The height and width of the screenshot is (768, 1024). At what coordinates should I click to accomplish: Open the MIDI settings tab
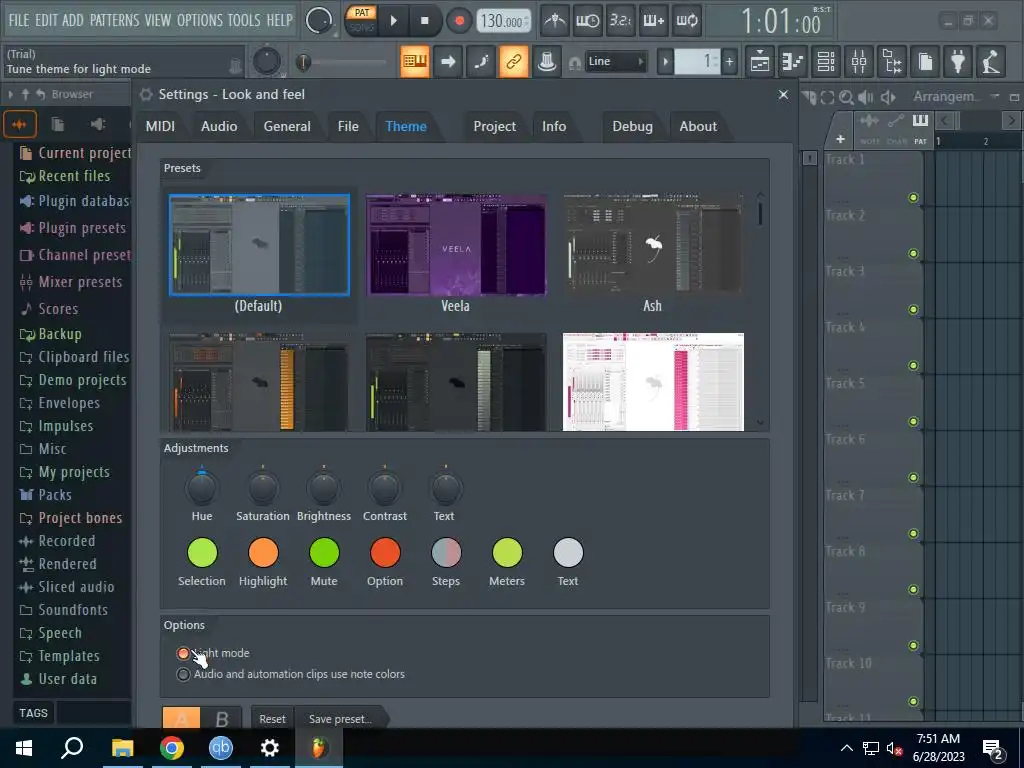[160, 127]
